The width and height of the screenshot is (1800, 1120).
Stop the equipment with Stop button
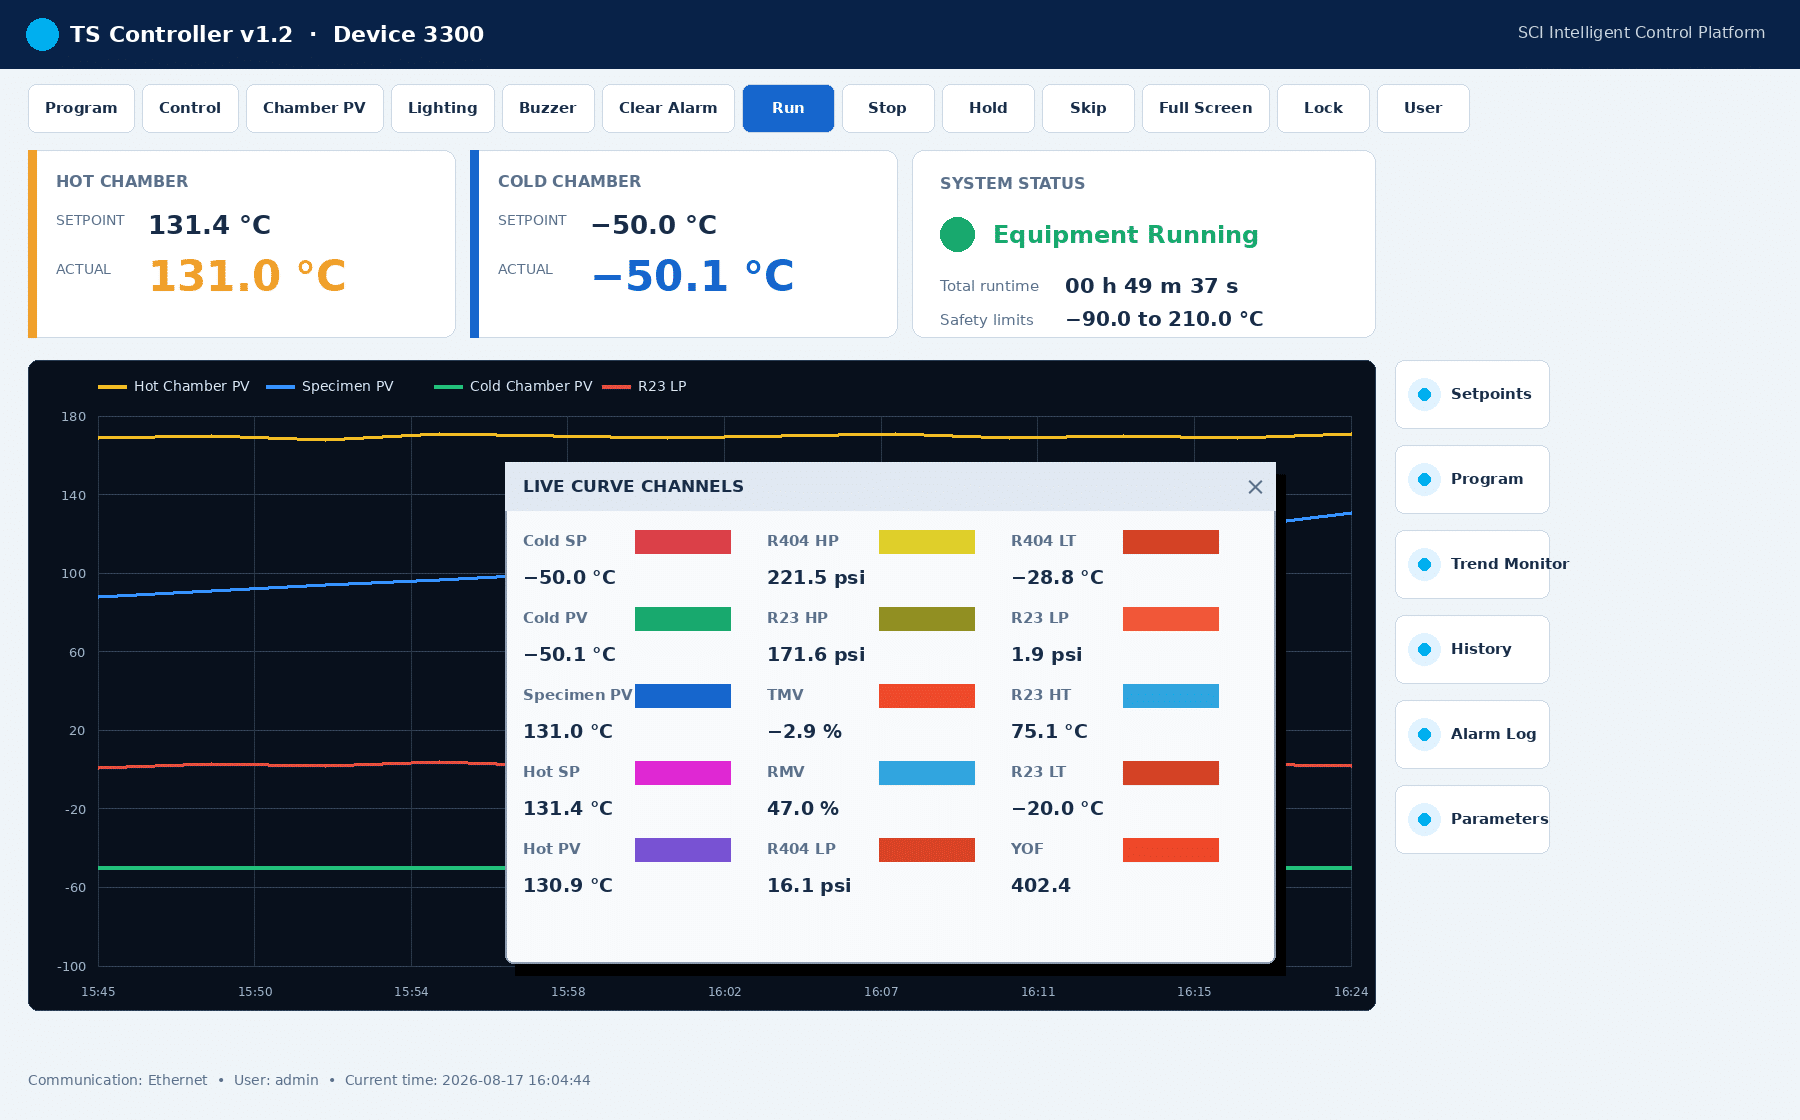887,108
